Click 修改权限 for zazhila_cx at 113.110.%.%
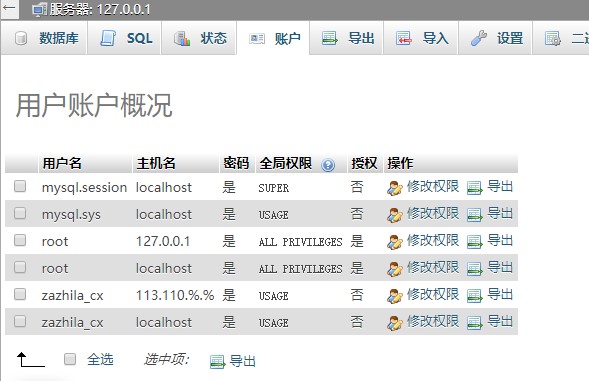Screen dimensions: 589x381 point(433,294)
